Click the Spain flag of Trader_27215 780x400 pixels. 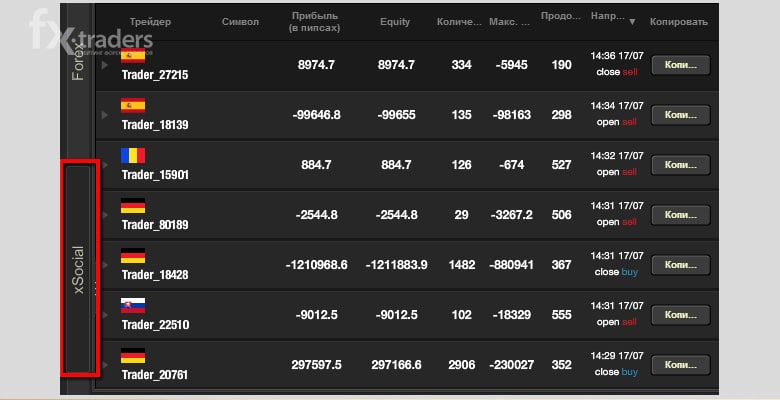point(133,55)
